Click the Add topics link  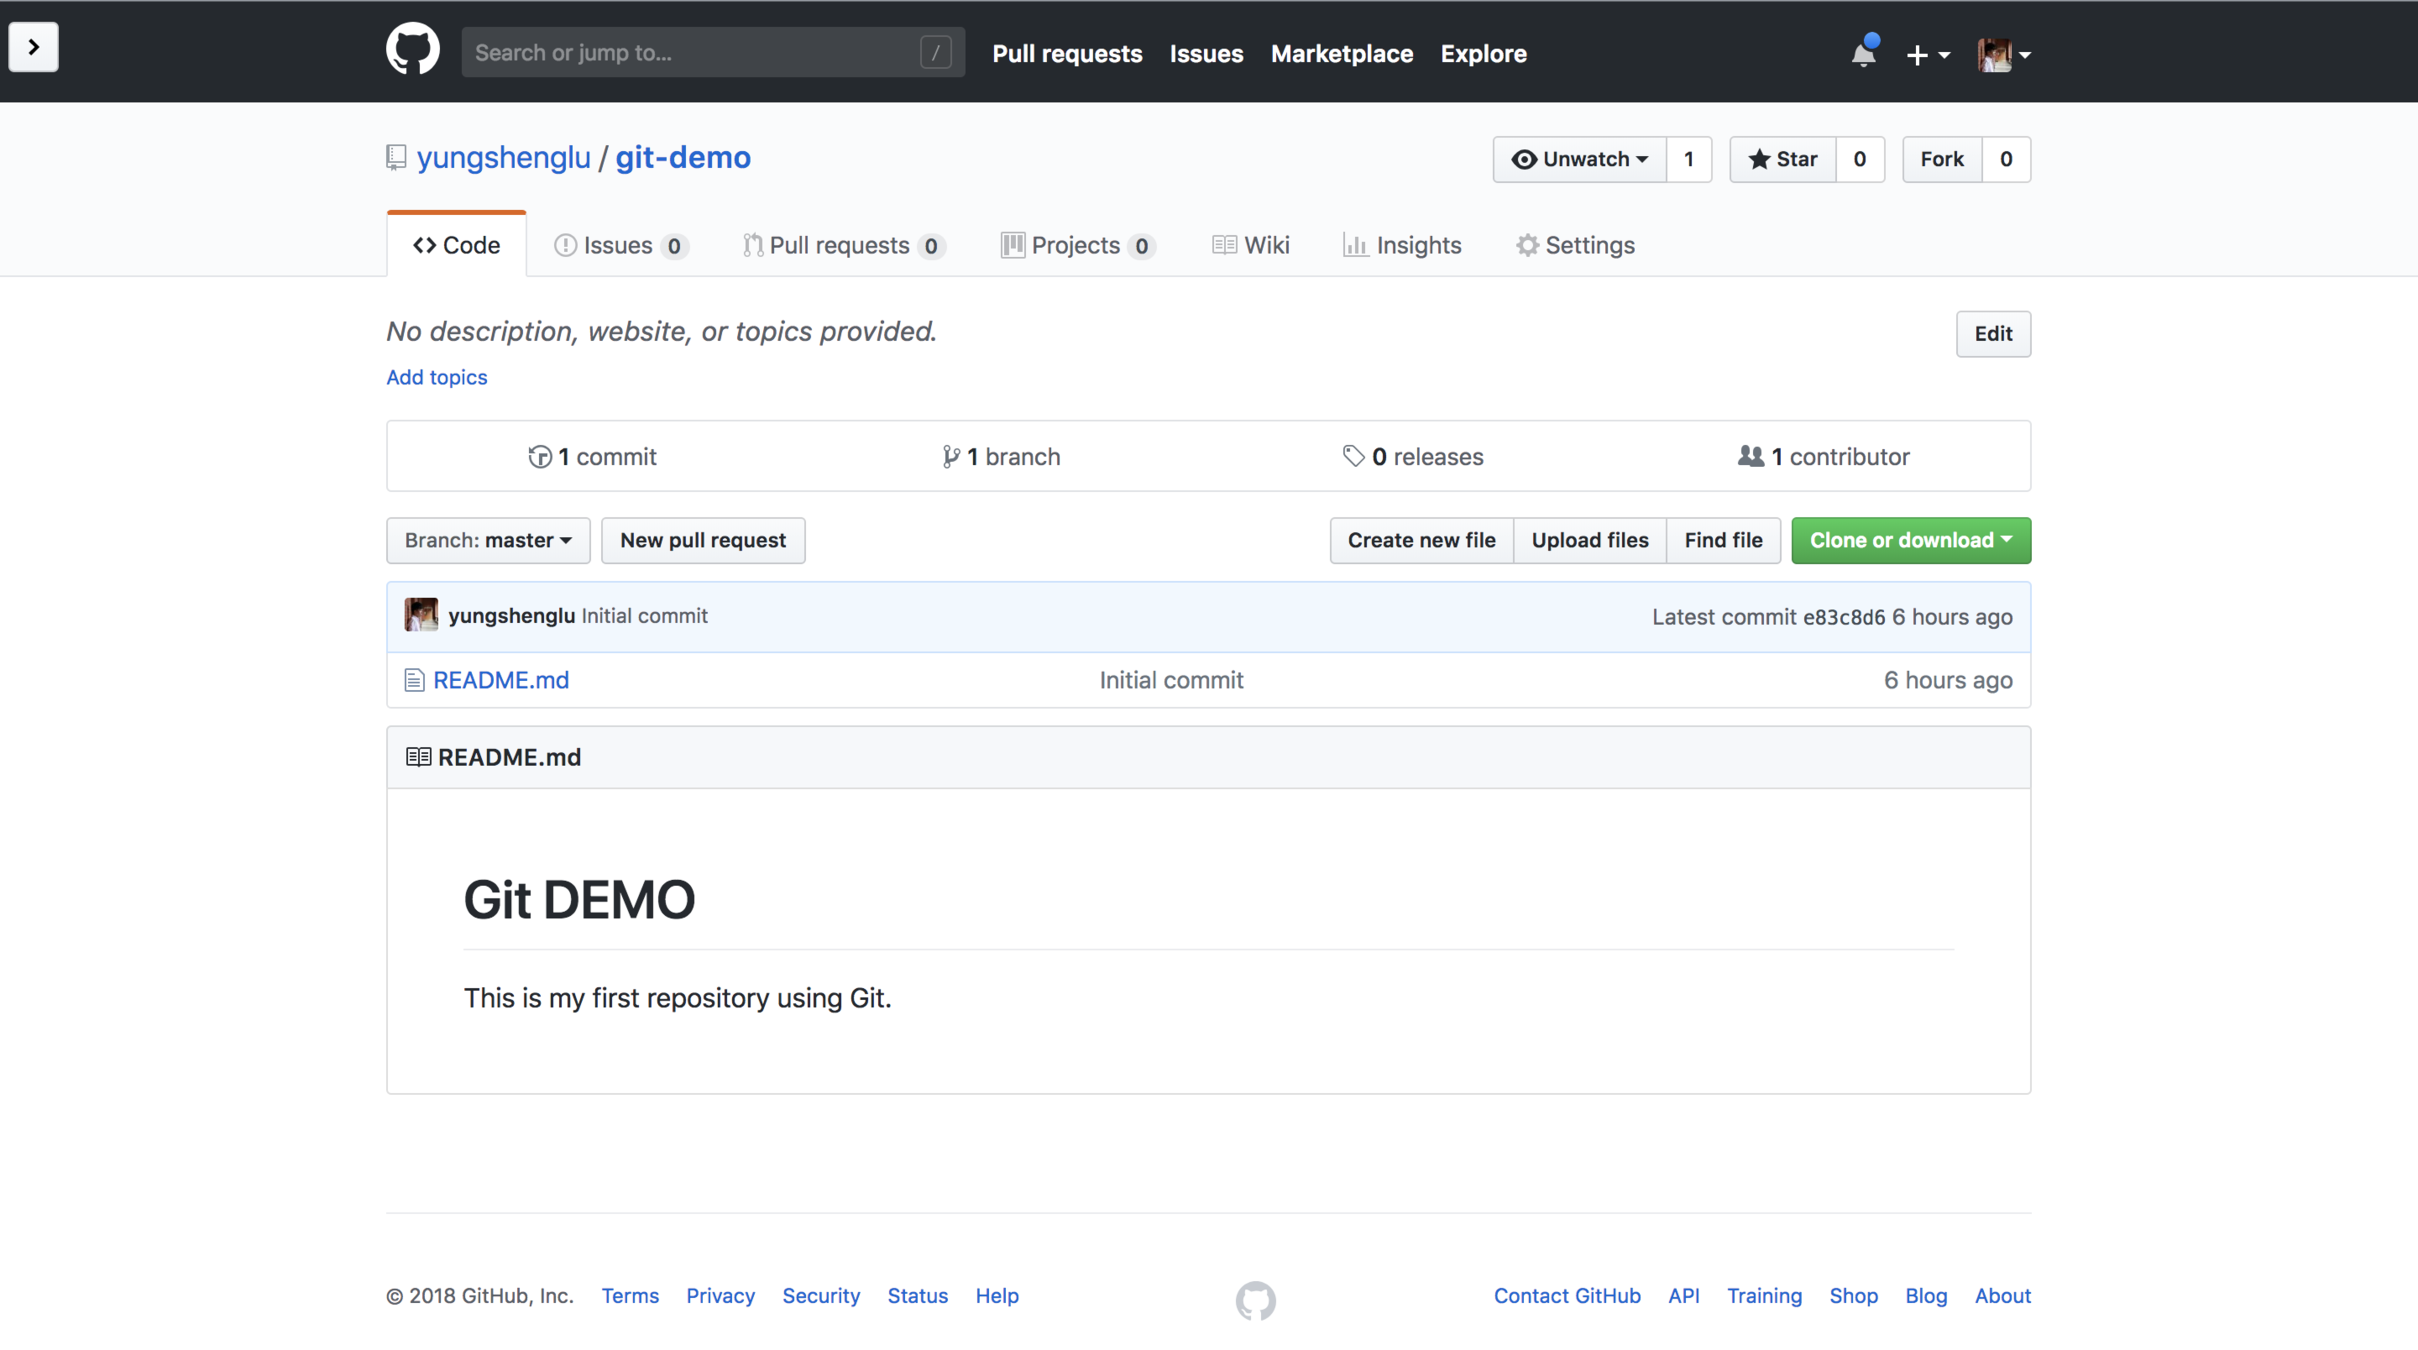(437, 377)
